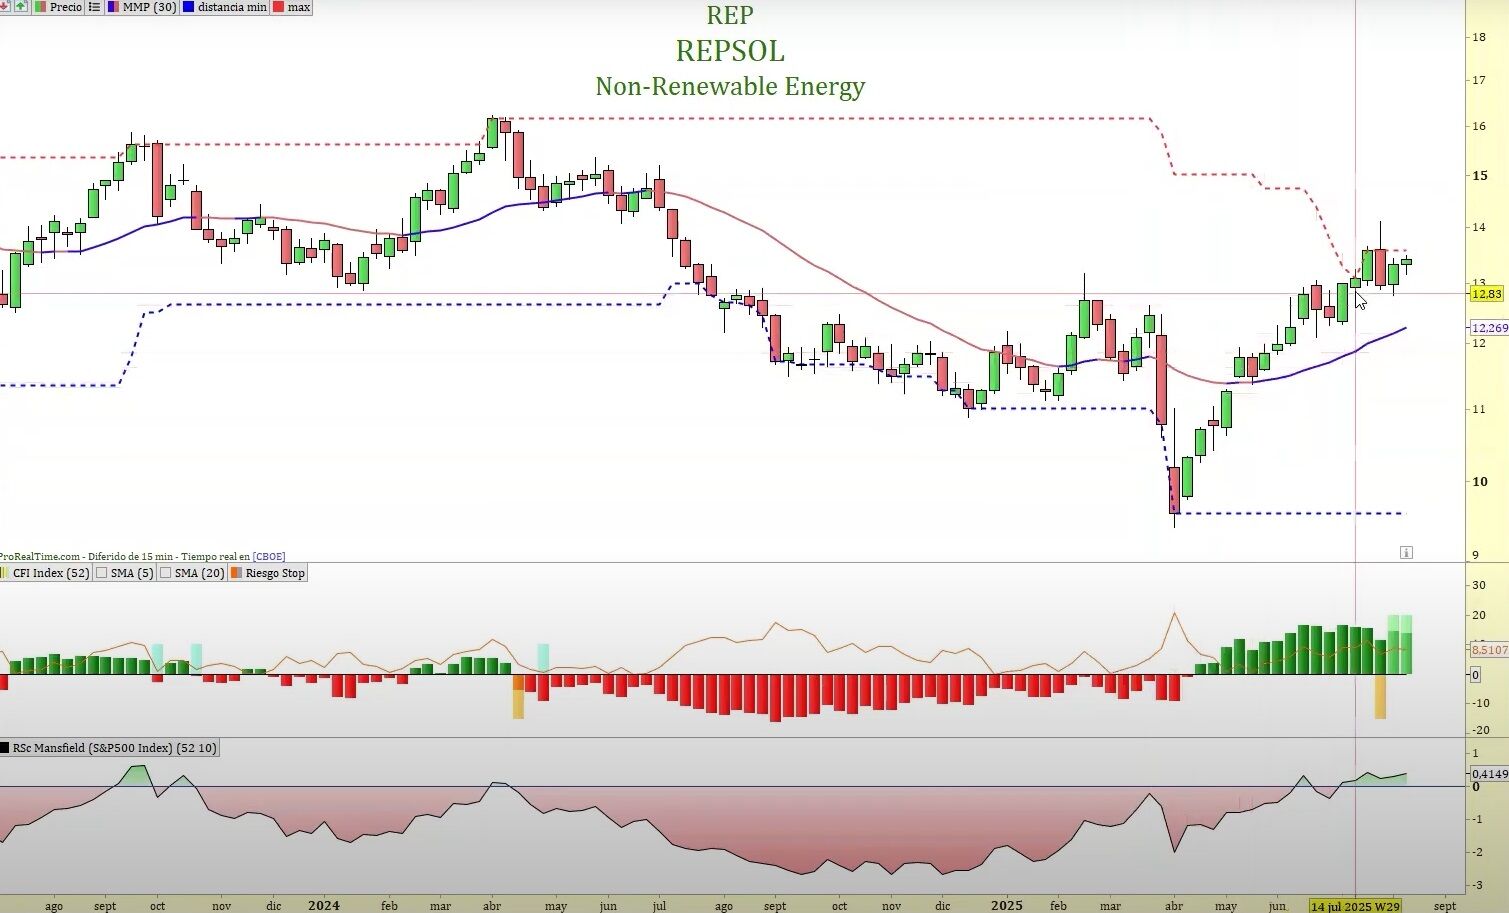
Task: Click the jul month label on time axis
Action: coord(659,906)
